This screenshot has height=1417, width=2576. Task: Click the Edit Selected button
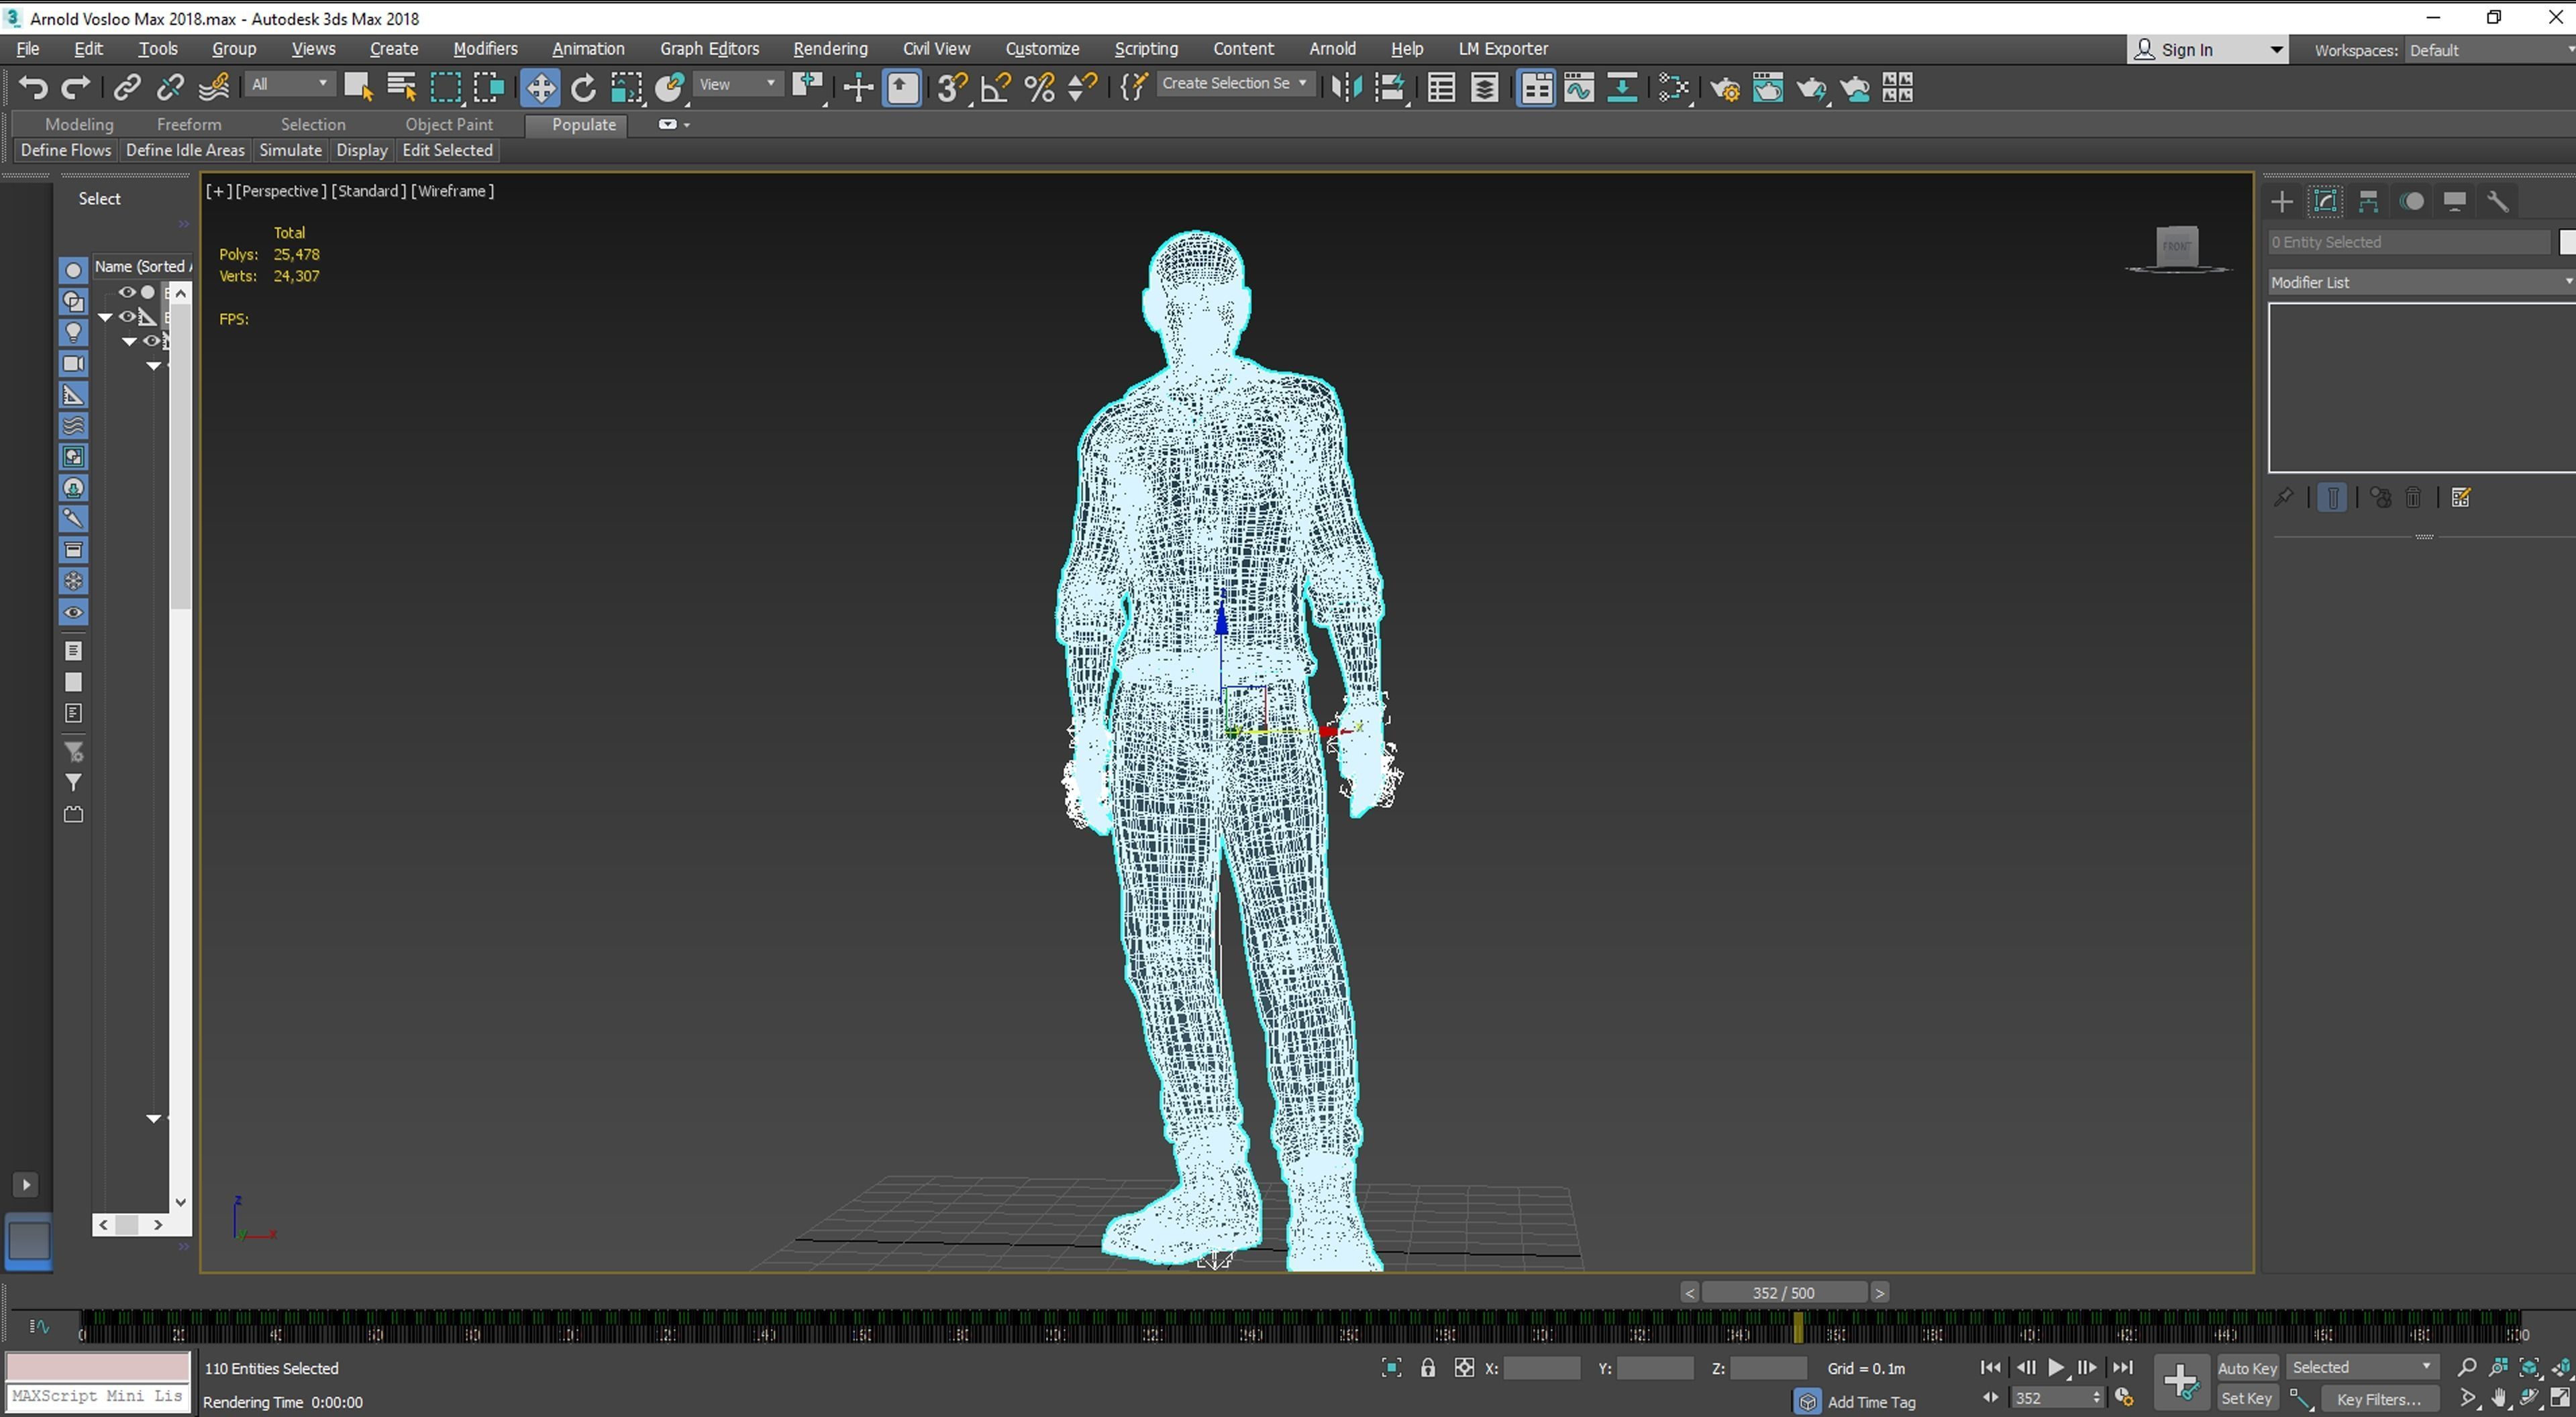(447, 150)
